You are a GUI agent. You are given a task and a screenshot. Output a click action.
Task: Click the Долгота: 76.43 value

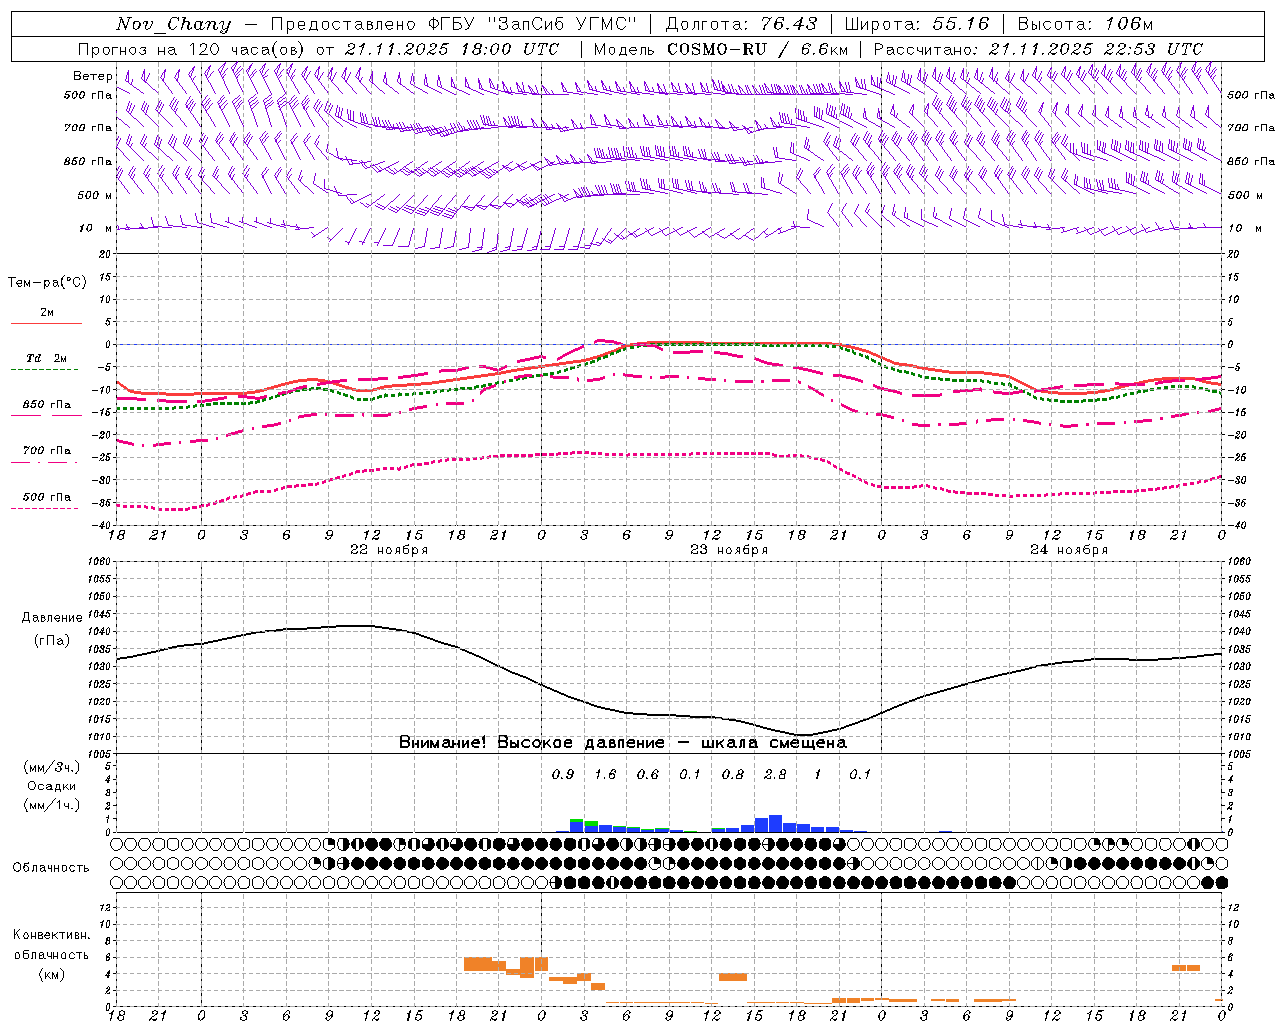741,24
